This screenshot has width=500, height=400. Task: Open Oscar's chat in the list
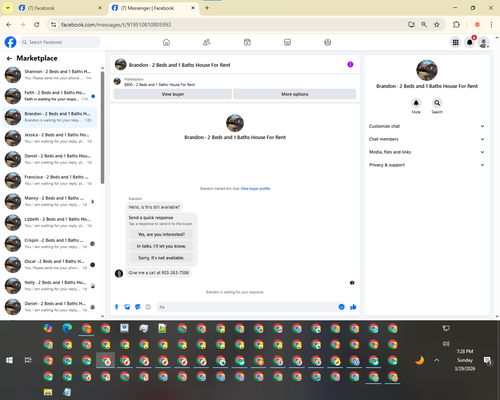coord(50,265)
